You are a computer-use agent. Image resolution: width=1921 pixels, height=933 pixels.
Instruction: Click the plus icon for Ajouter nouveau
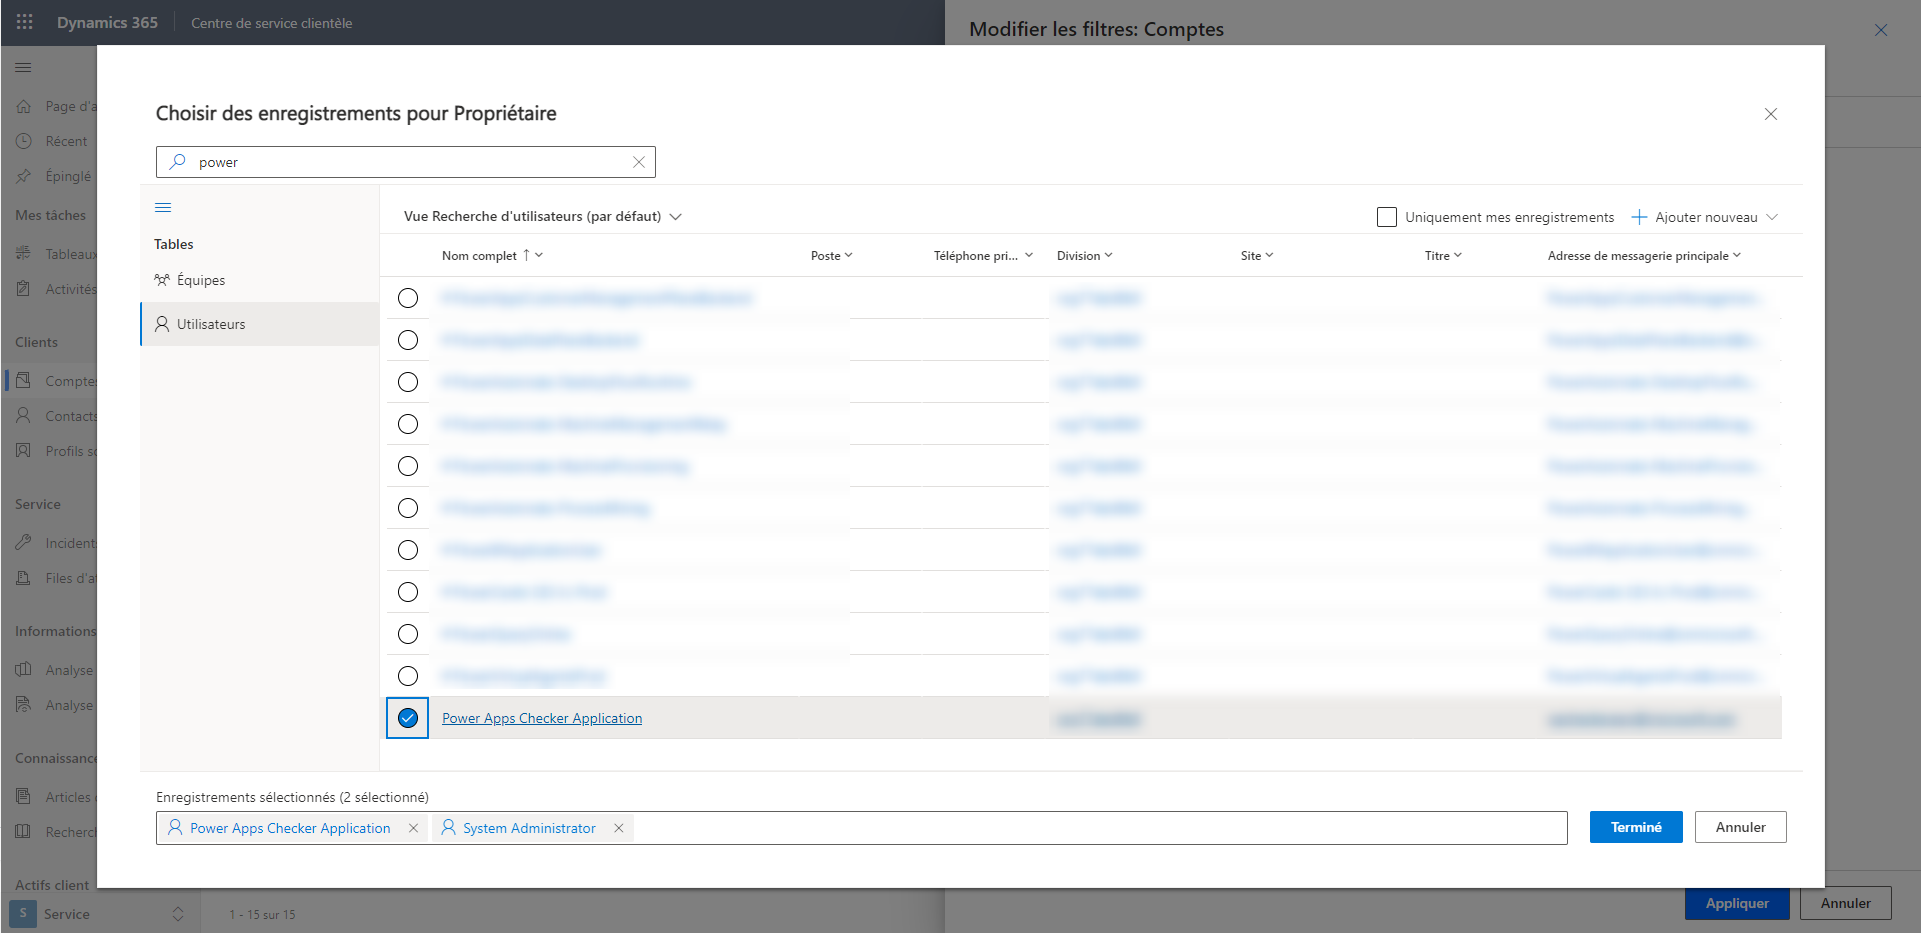click(1639, 217)
